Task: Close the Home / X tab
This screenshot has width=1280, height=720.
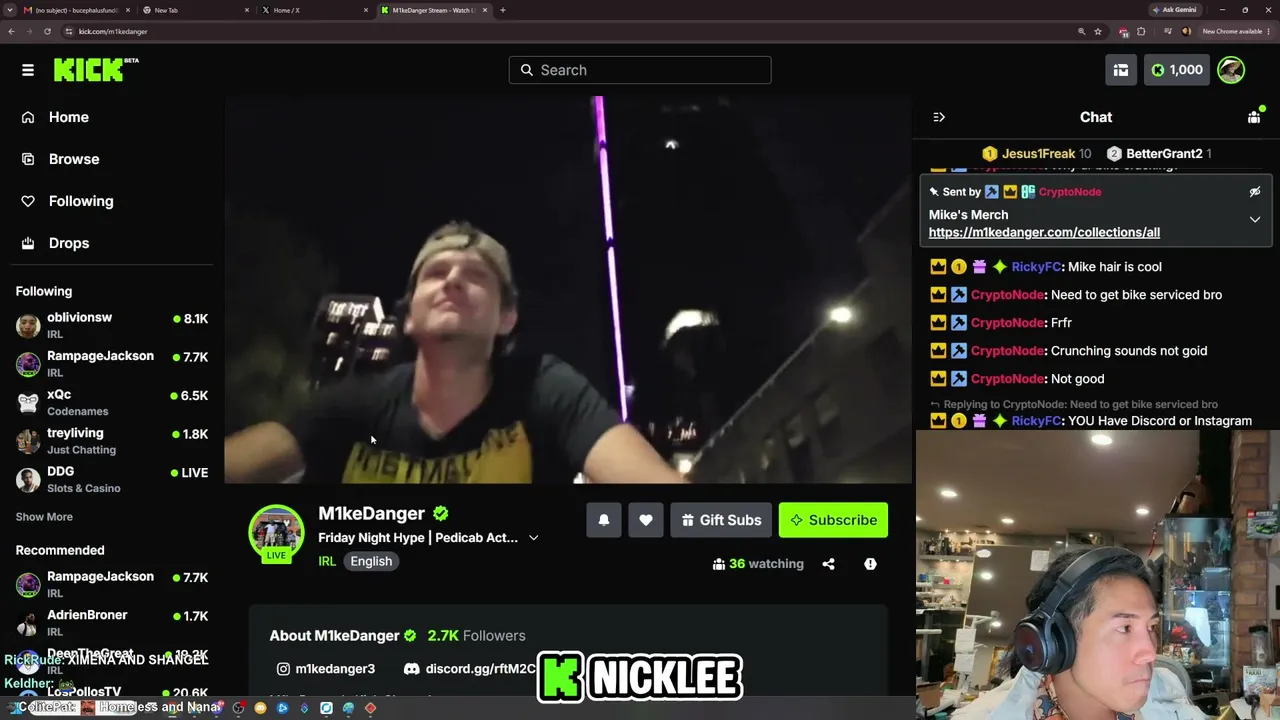Action: pos(366,10)
